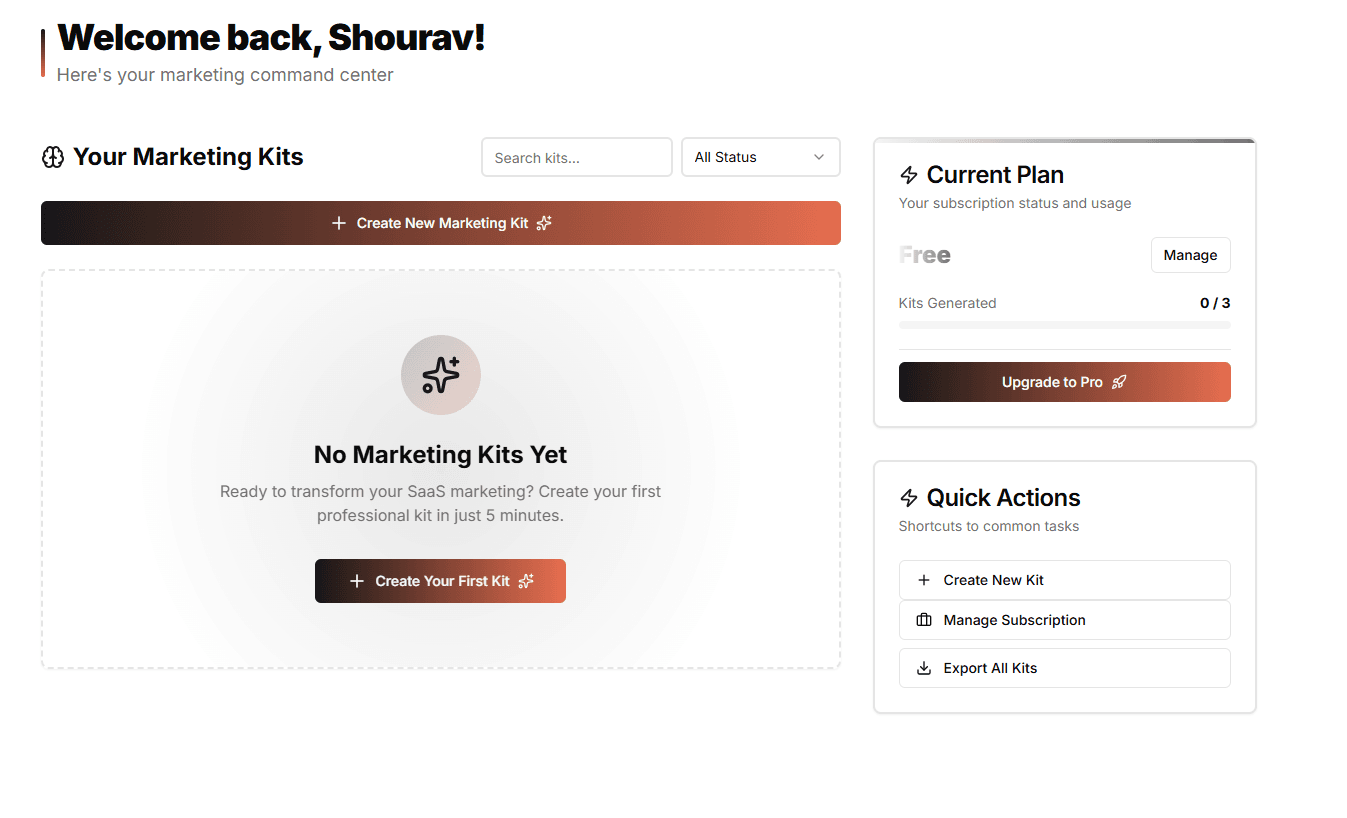Click the Kits Generated progress bar
Viewport: 1347px width, 818px height.
pos(1064,325)
